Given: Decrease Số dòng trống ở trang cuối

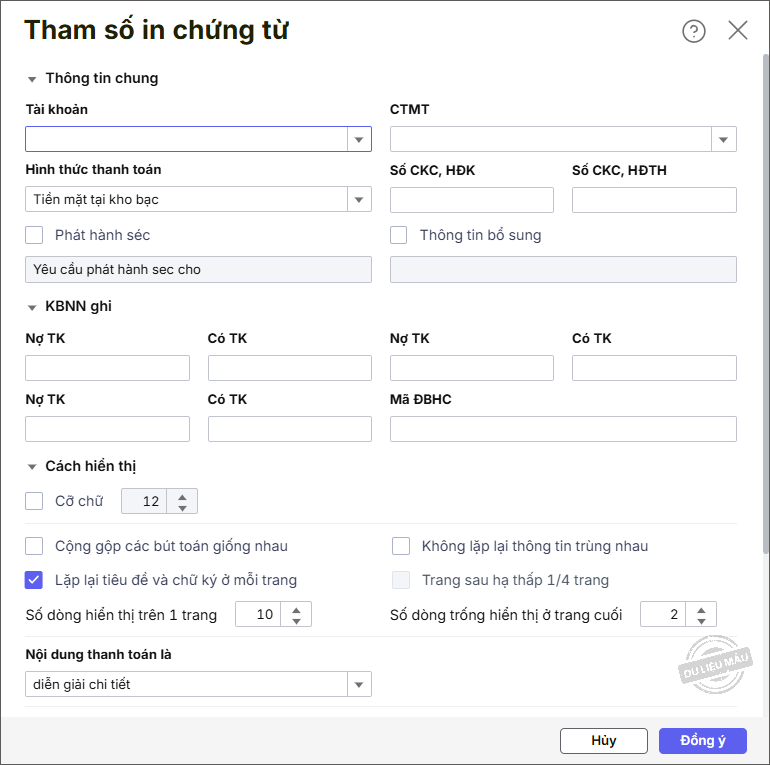Looking at the screenshot, I should [x=701, y=621].
